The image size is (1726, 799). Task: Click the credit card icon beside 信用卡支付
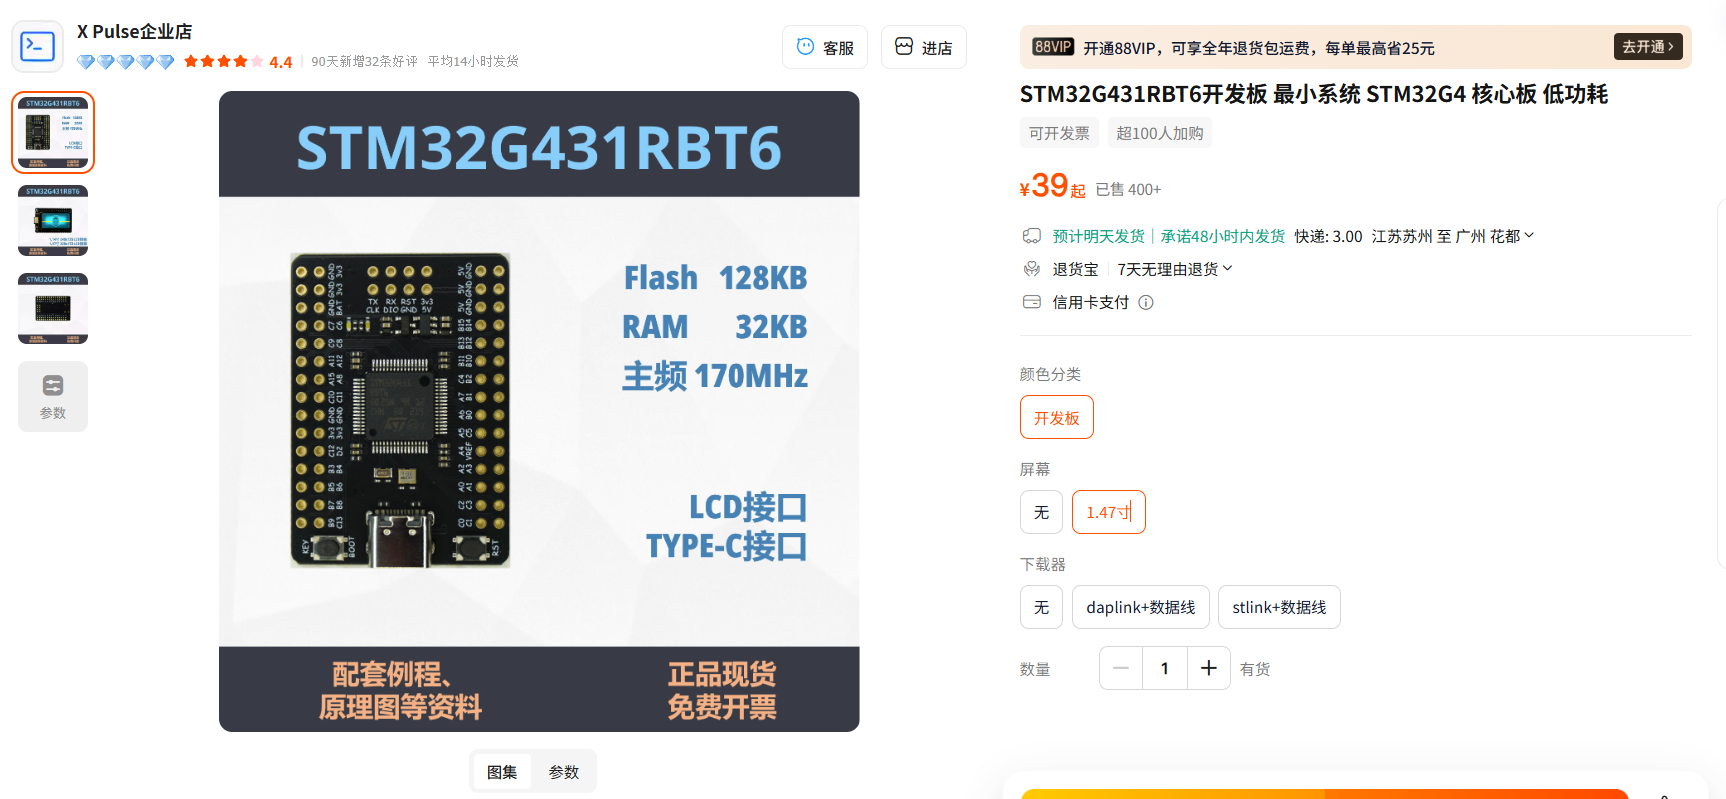point(1032,302)
